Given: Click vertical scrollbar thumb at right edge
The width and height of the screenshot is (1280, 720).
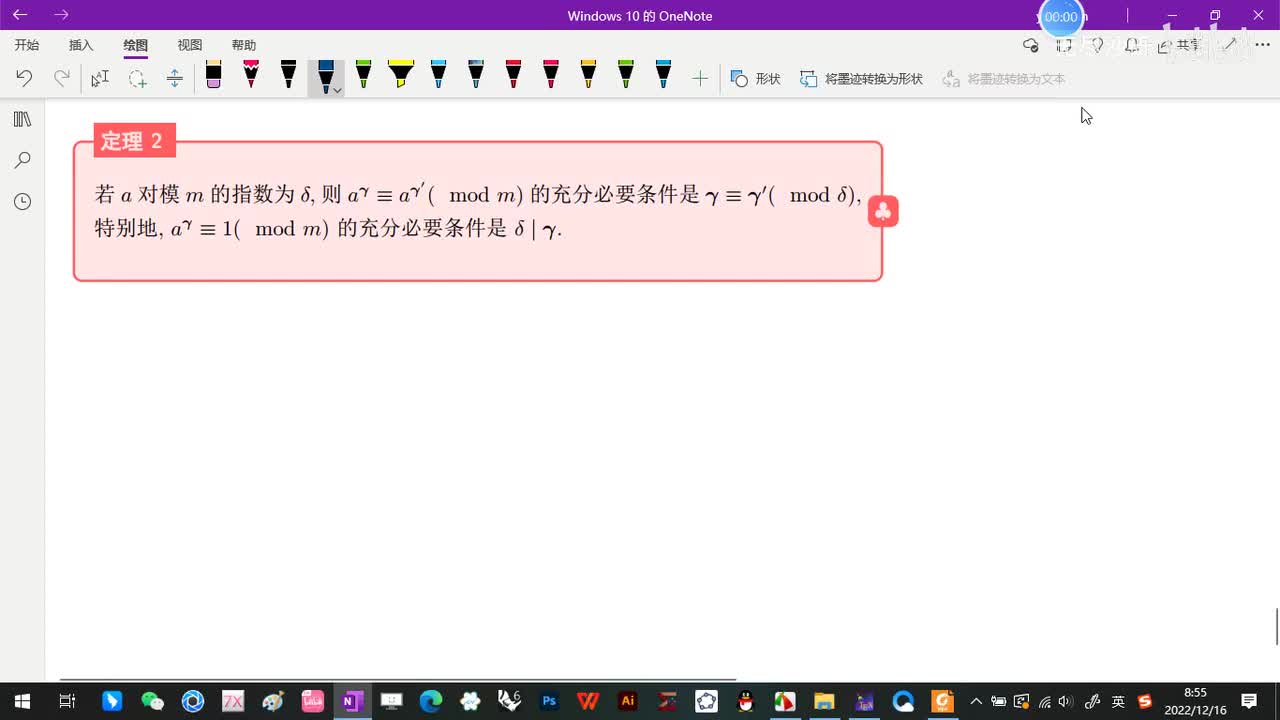Looking at the screenshot, I should click(1277, 627).
